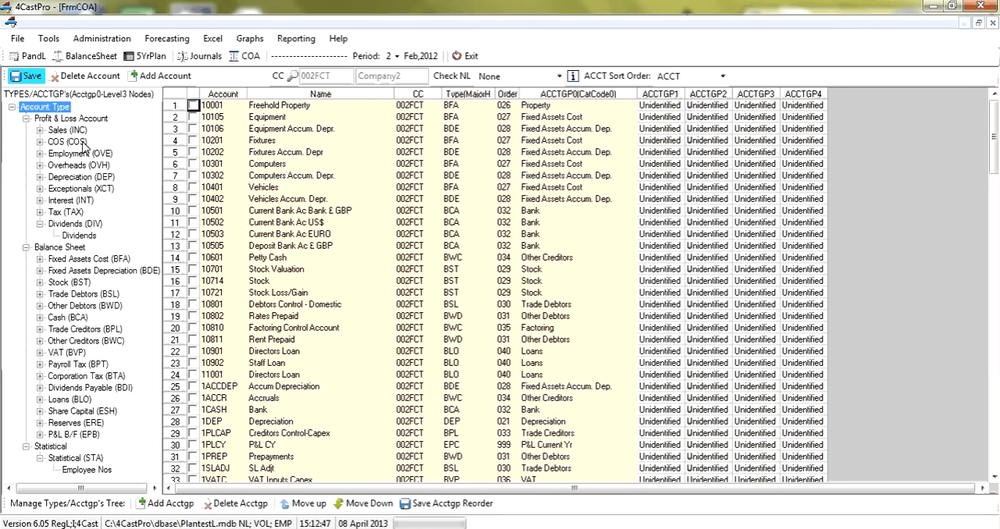Viewport: 1000px width, 529px height.
Task: Tick checkbox for account 10105 Equipment
Action: point(193,117)
